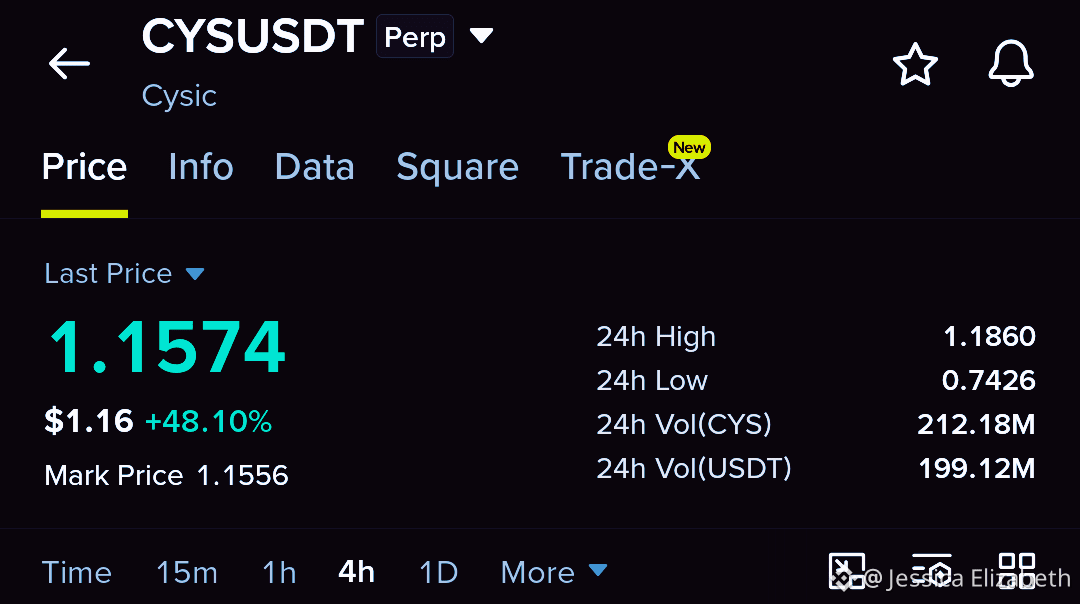Open the Data tab
1080x604 pixels.
315,167
